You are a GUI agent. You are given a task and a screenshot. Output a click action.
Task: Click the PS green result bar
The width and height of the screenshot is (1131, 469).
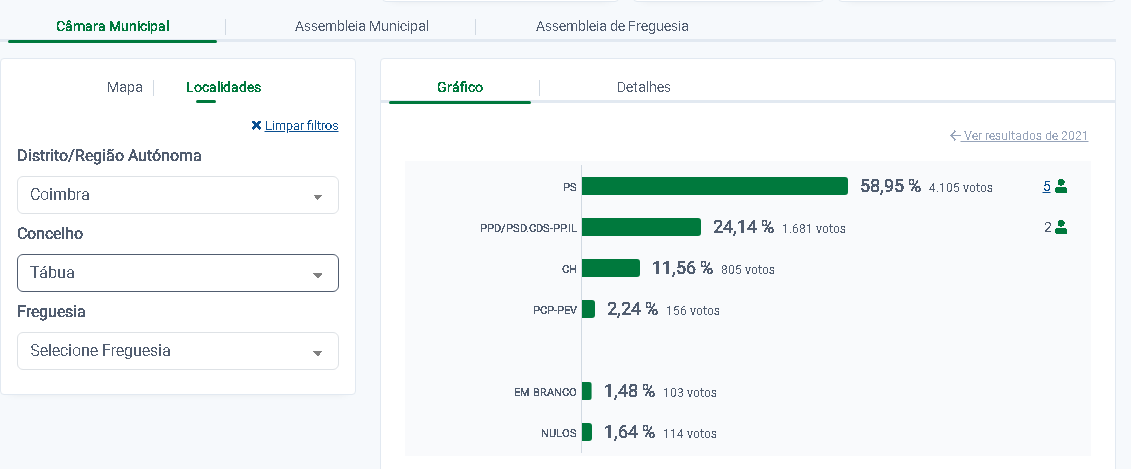(714, 186)
